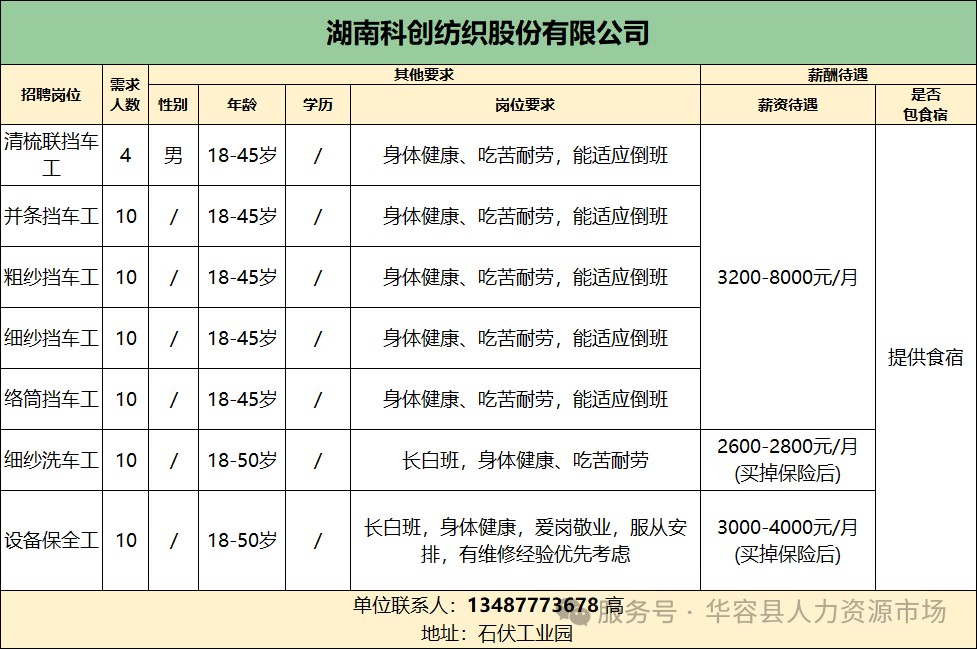Select the 清梳联挡车工 job cell

[51, 155]
